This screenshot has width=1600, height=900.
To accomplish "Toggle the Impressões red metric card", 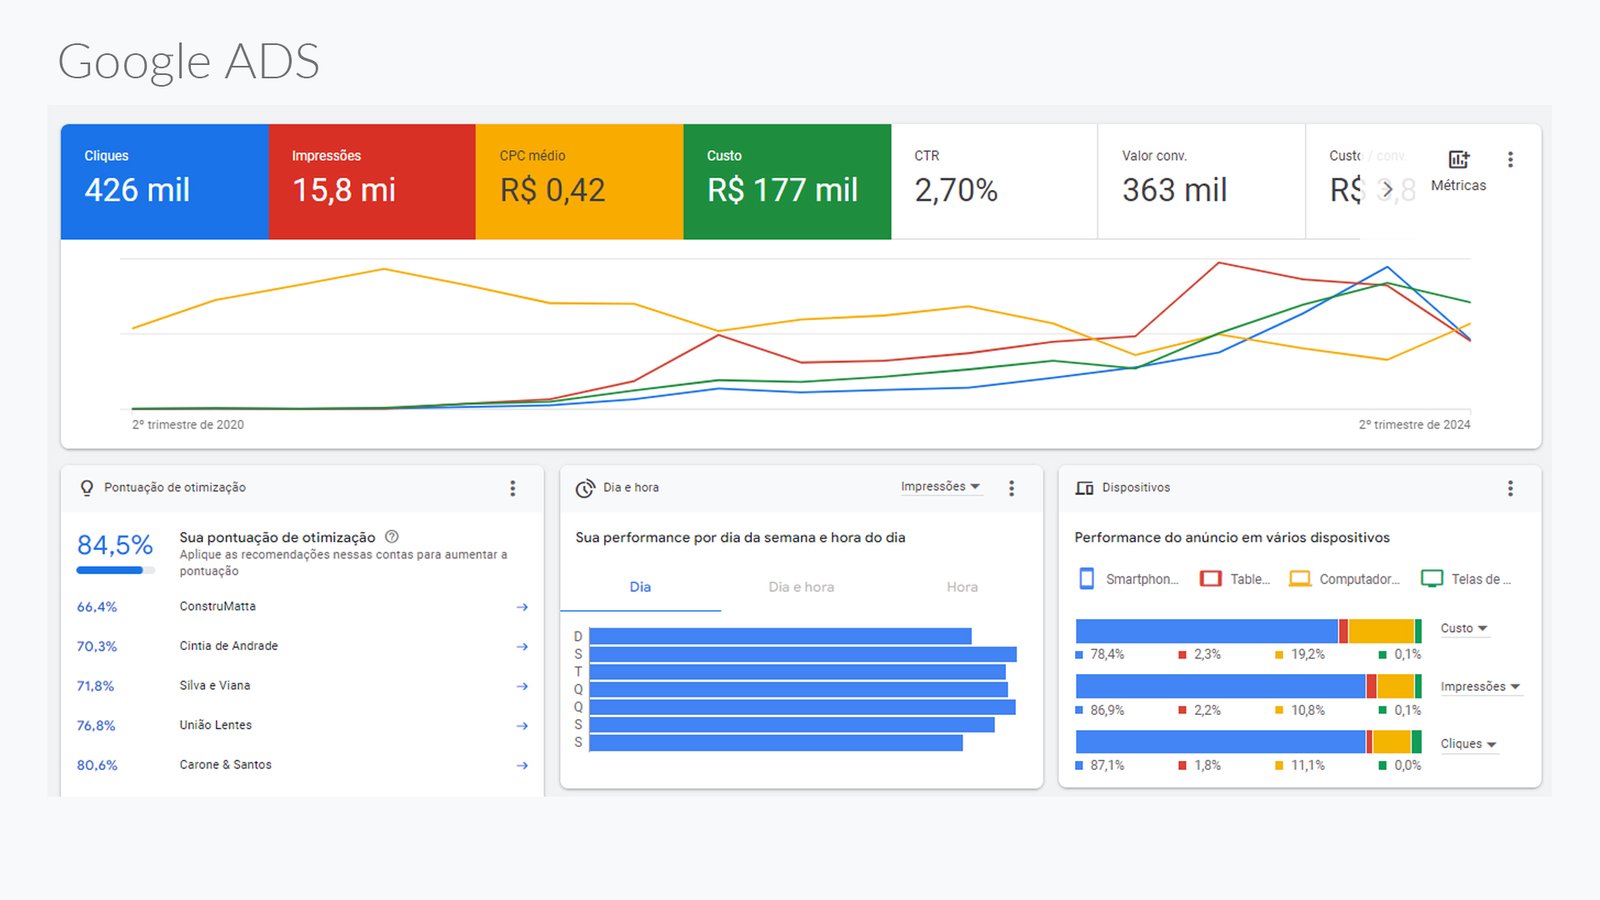I will (372, 181).
